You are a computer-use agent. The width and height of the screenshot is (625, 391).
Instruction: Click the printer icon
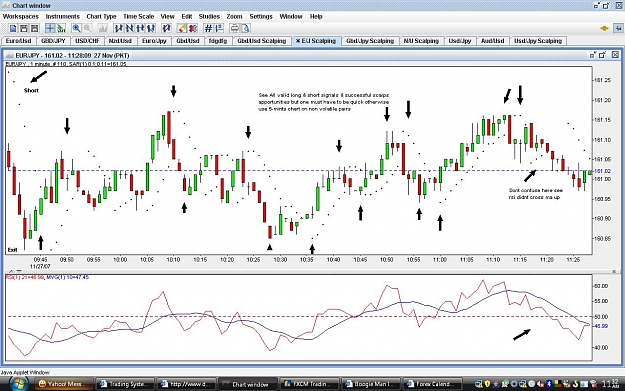click(x=235, y=28)
